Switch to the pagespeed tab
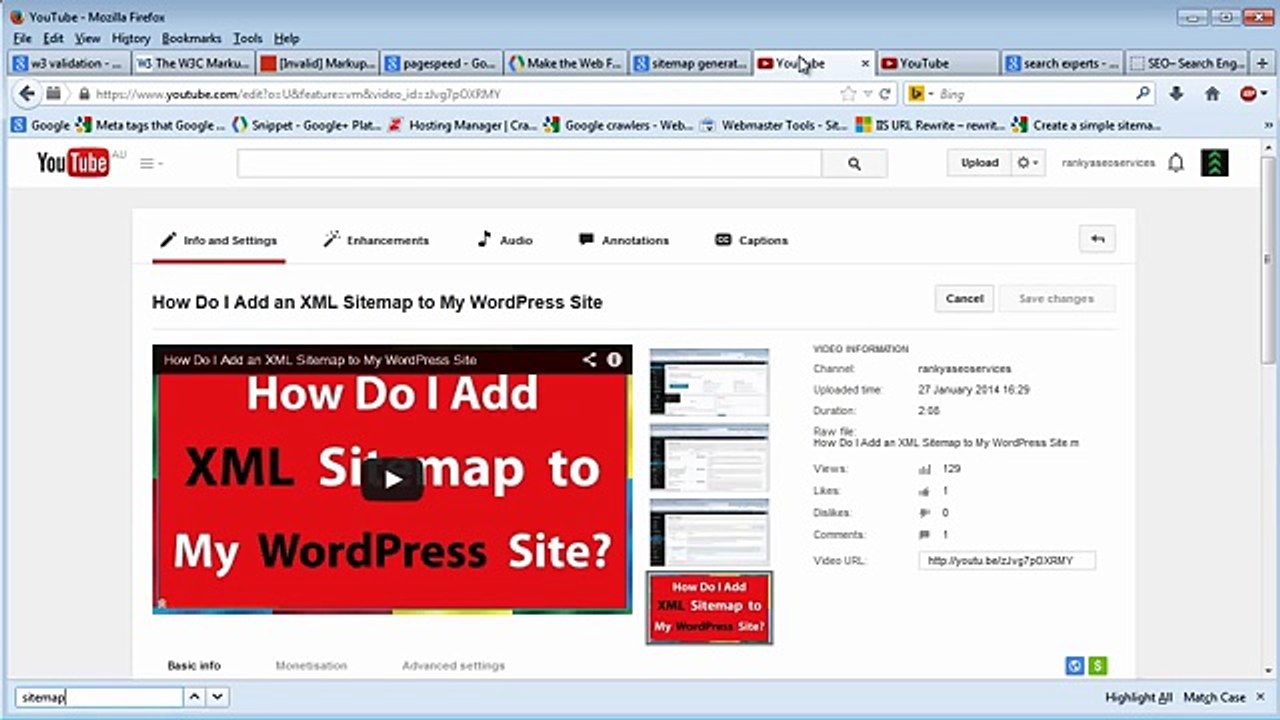Image resolution: width=1280 pixels, height=720 pixels. coord(440,63)
